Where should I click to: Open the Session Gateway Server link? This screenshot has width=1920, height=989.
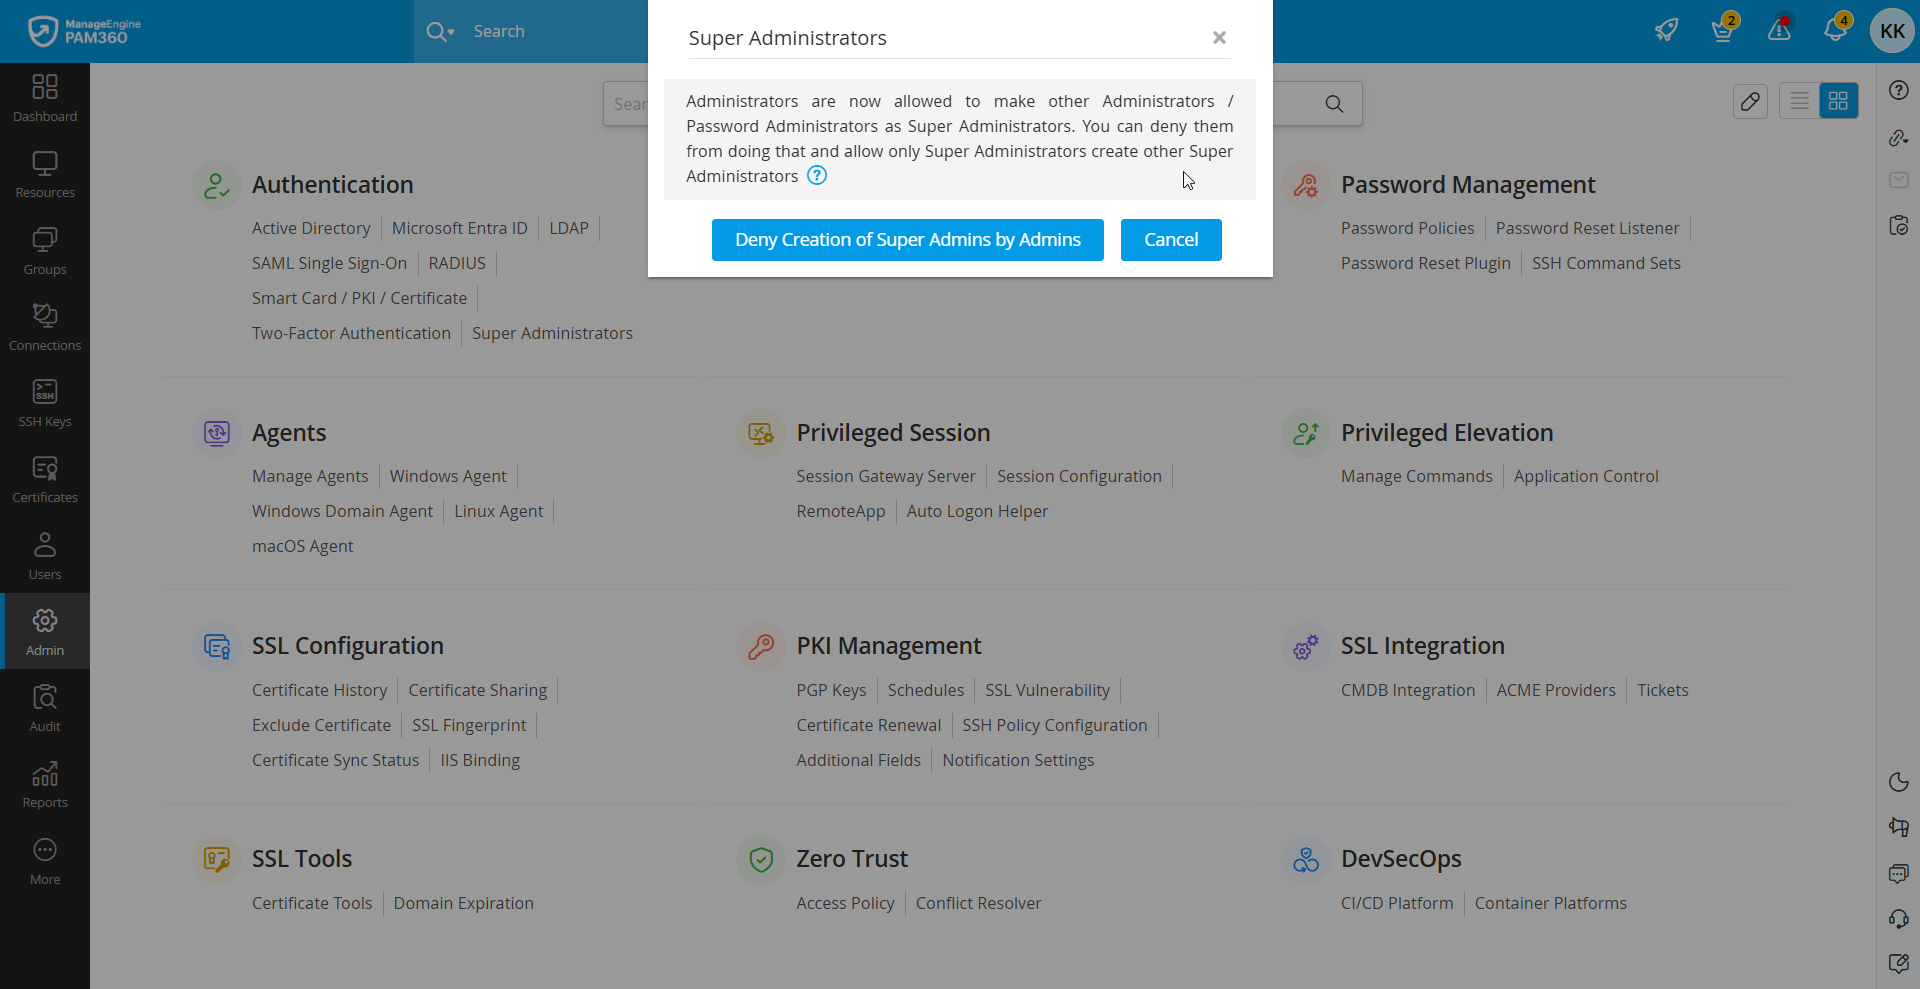coord(885,477)
